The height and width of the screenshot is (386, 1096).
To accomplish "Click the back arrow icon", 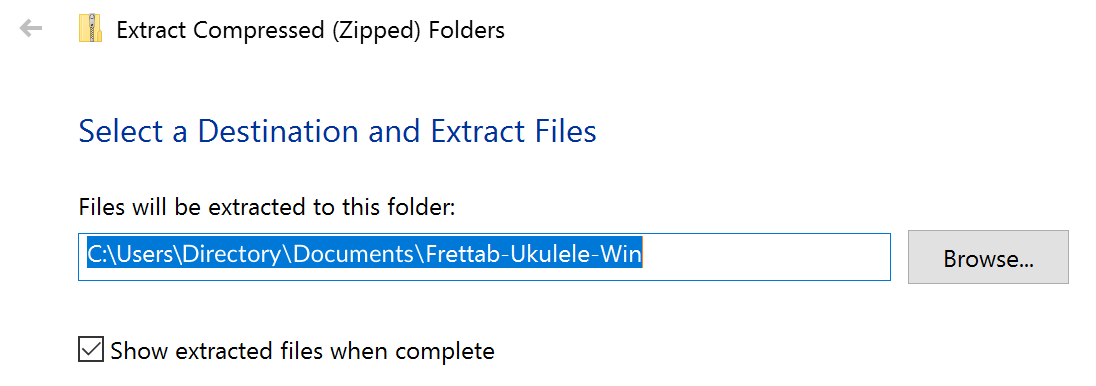I will (x=31, y=29).
